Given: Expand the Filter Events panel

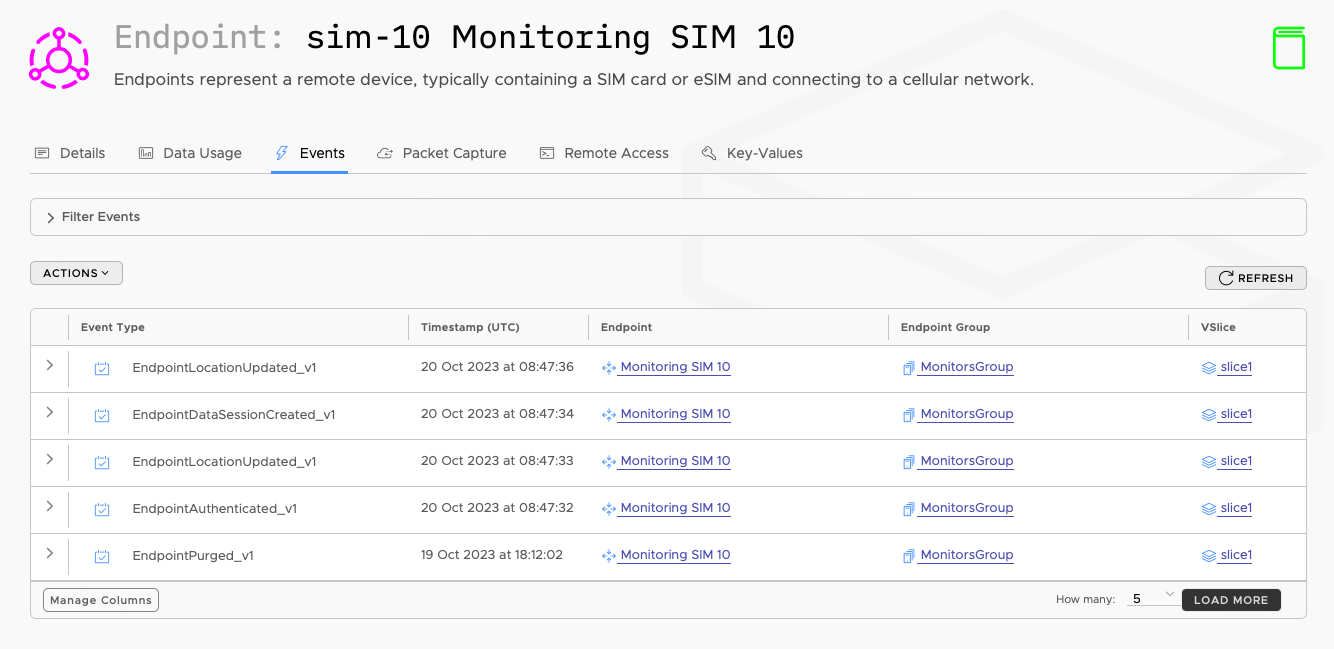Looking at the screenshot, I should [668, 217].
